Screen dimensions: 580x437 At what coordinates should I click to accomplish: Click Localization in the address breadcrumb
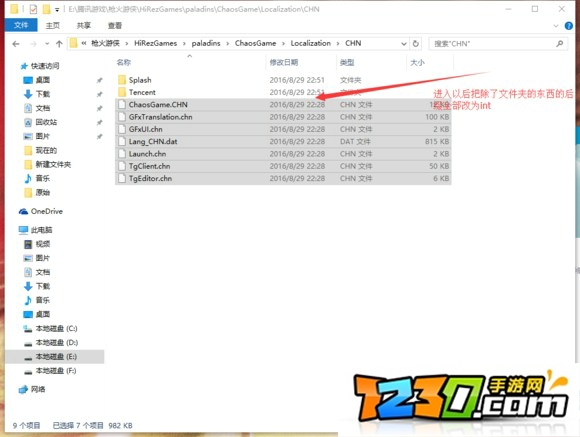point(310,43)
